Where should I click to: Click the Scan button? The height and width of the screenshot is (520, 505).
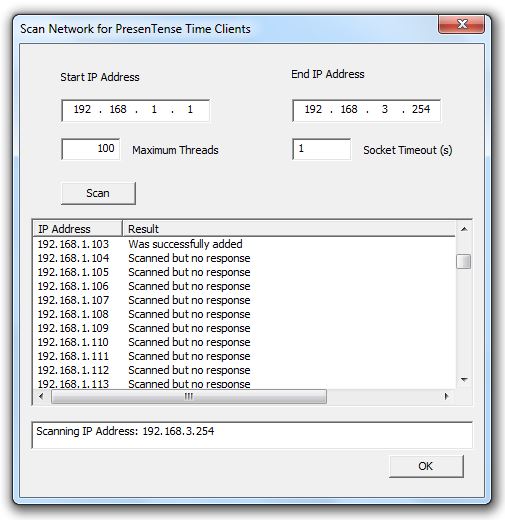coord(98,193)
